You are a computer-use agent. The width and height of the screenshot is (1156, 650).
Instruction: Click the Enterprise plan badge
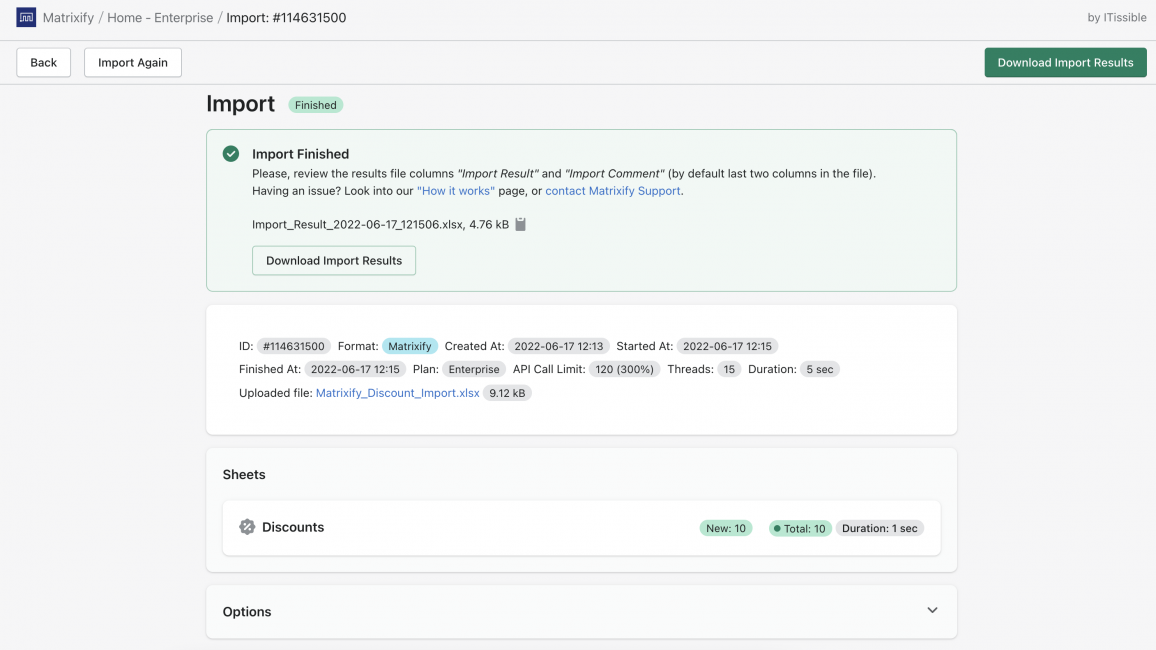click(473, 368)
